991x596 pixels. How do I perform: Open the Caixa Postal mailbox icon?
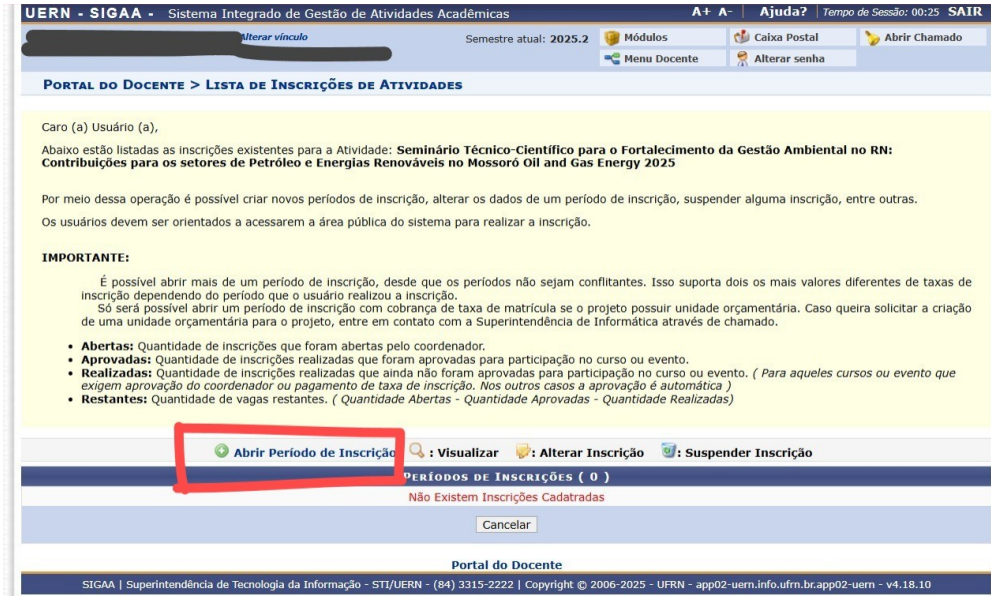742,37
